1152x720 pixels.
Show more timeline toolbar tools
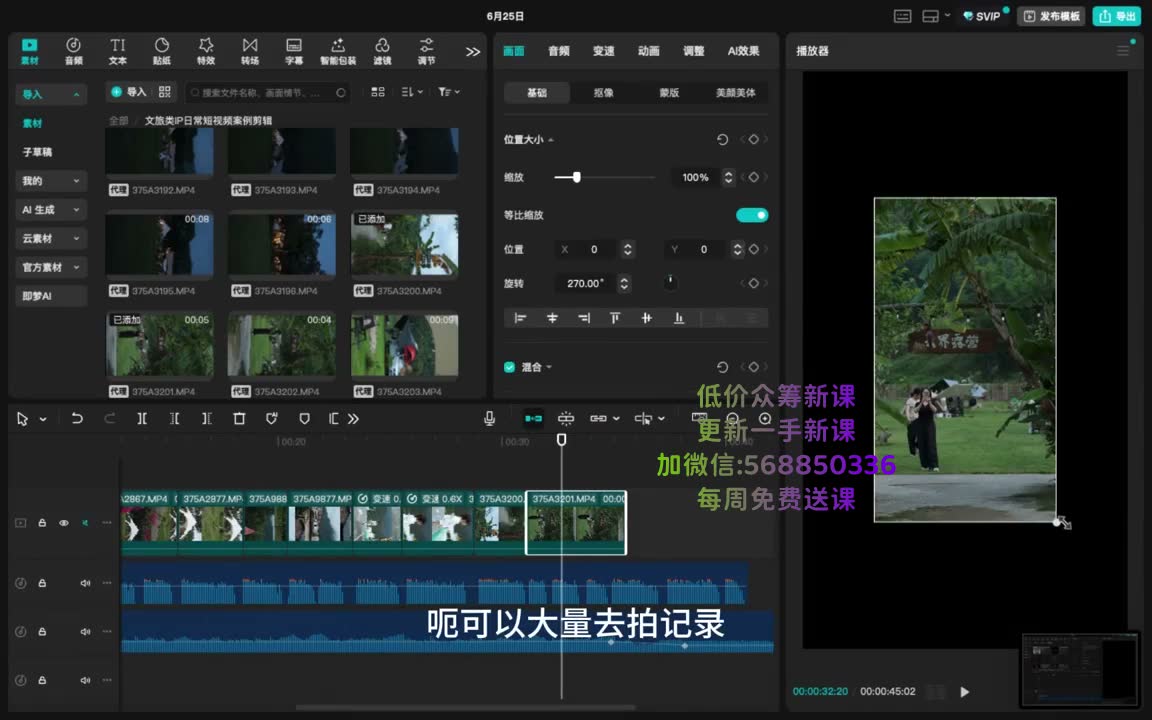(x=353, y=419)
